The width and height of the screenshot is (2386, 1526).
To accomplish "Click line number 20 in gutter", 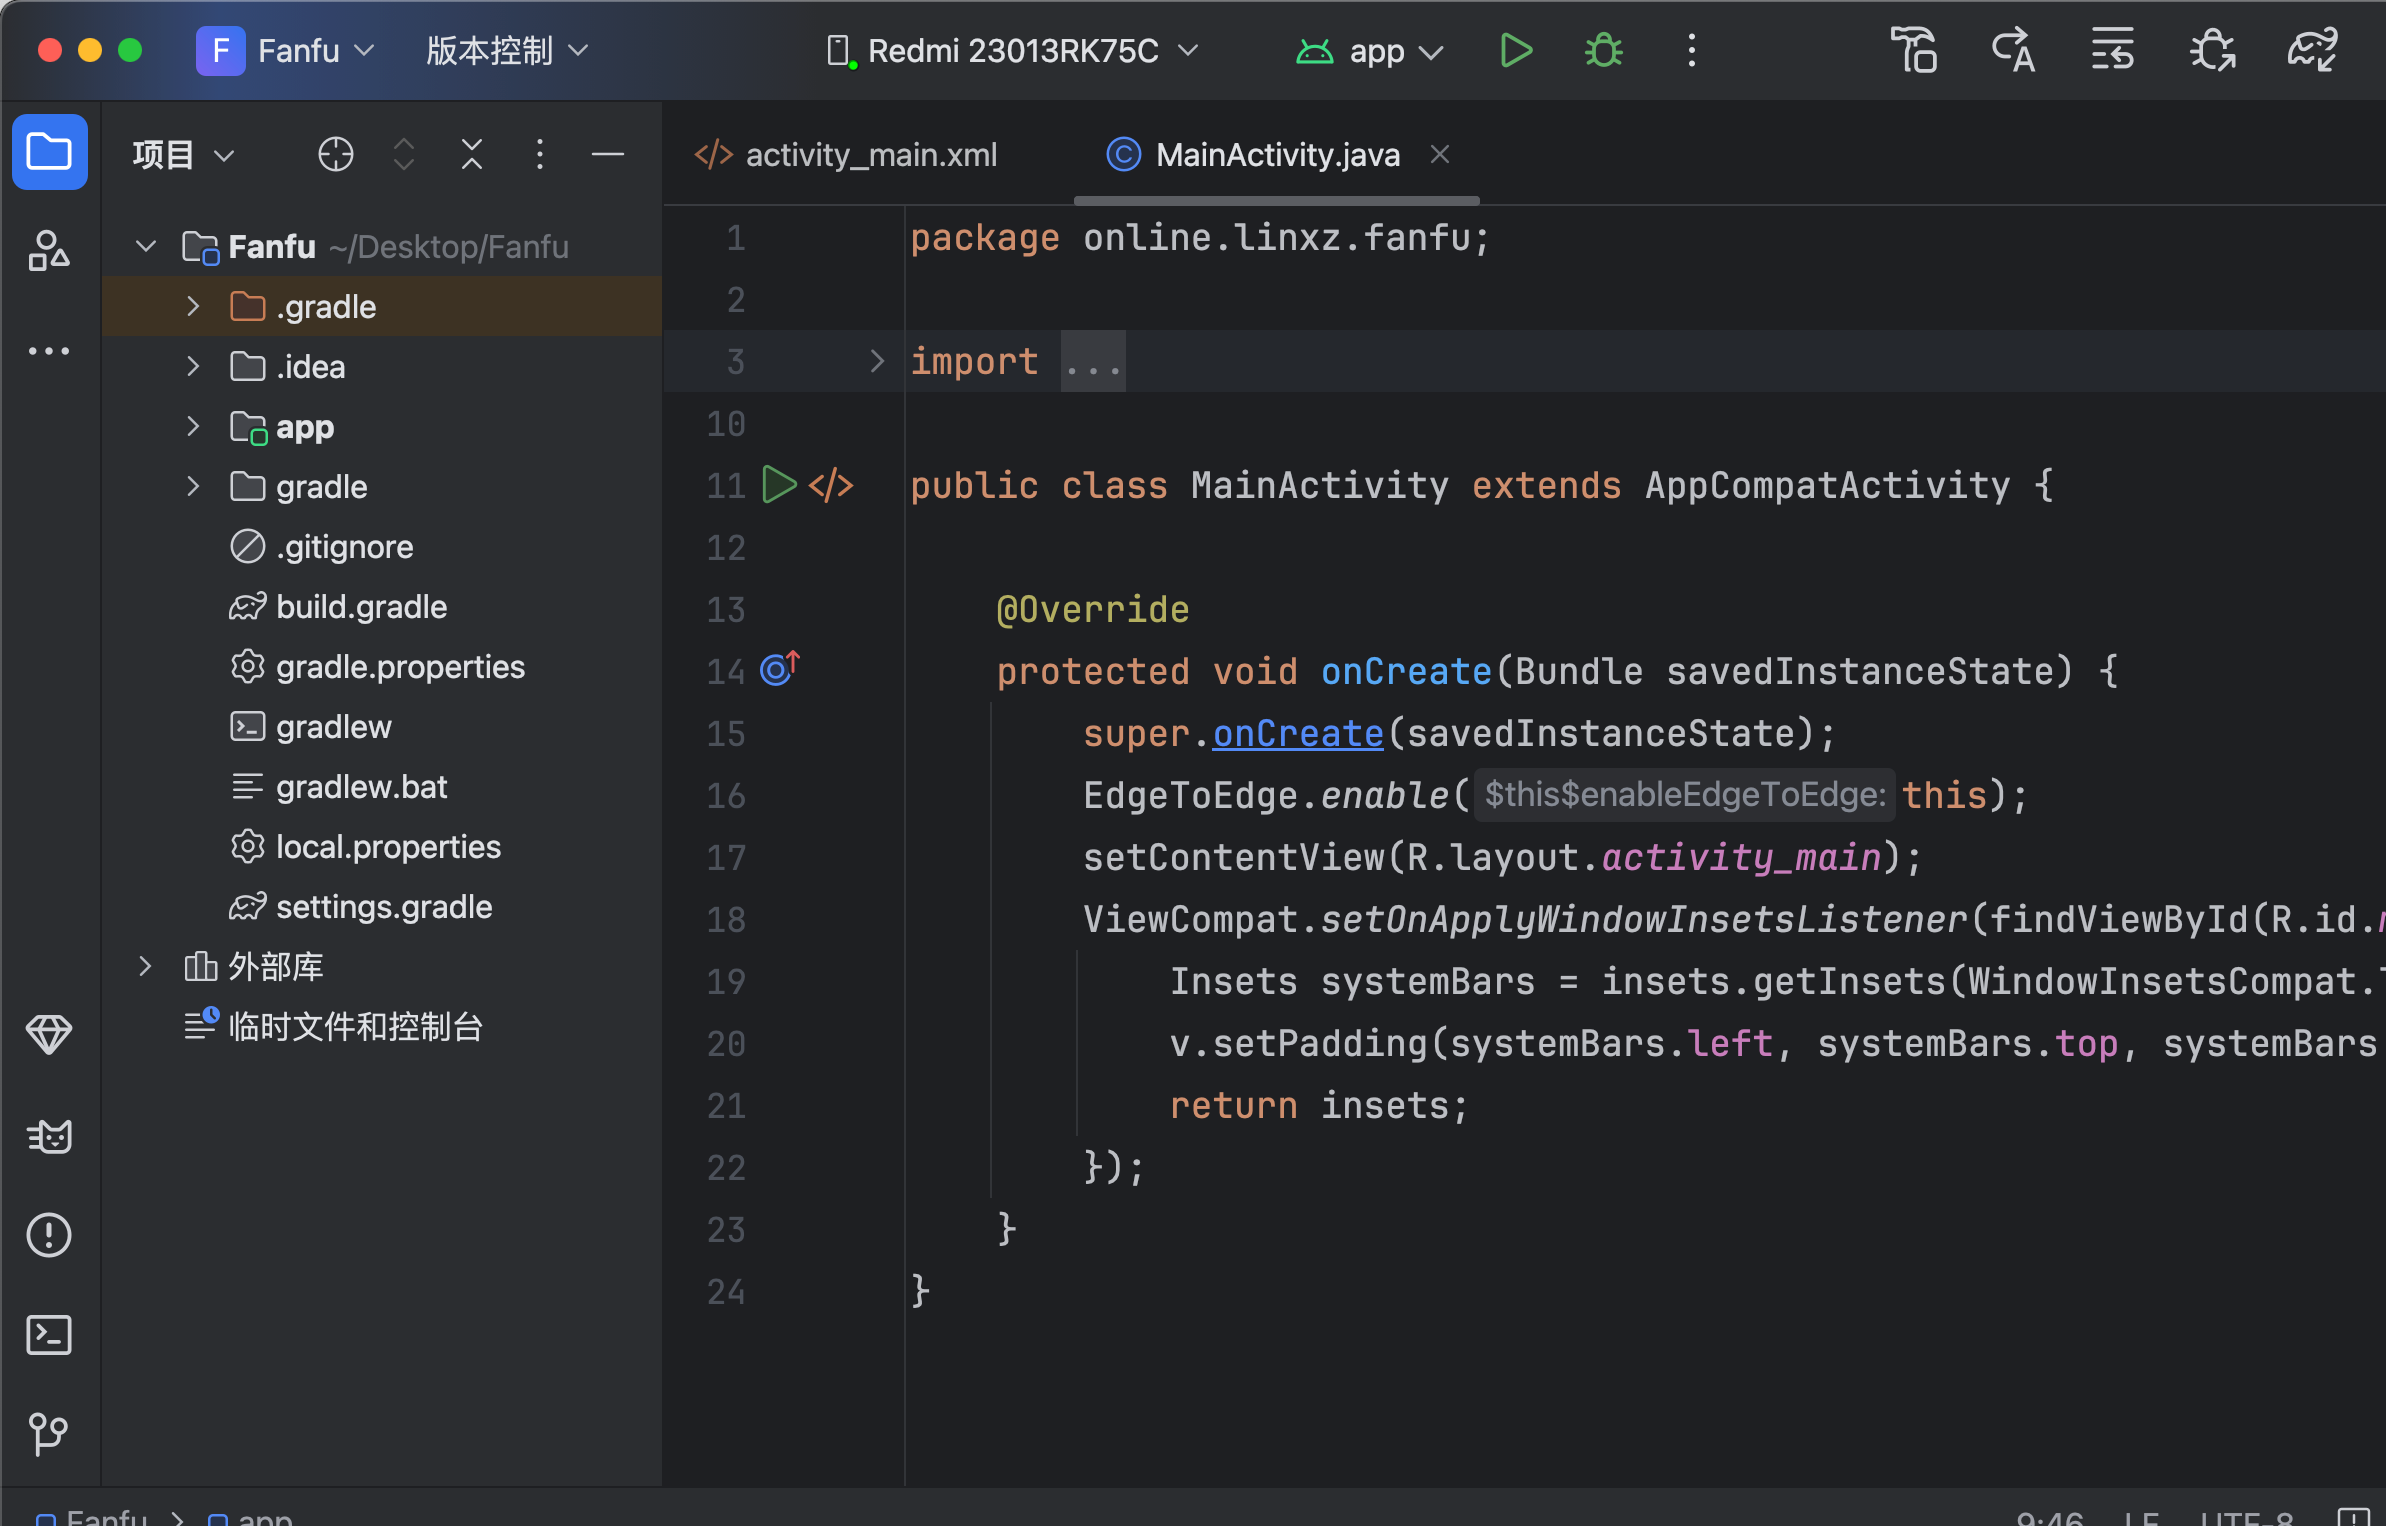I will 726,1043.
